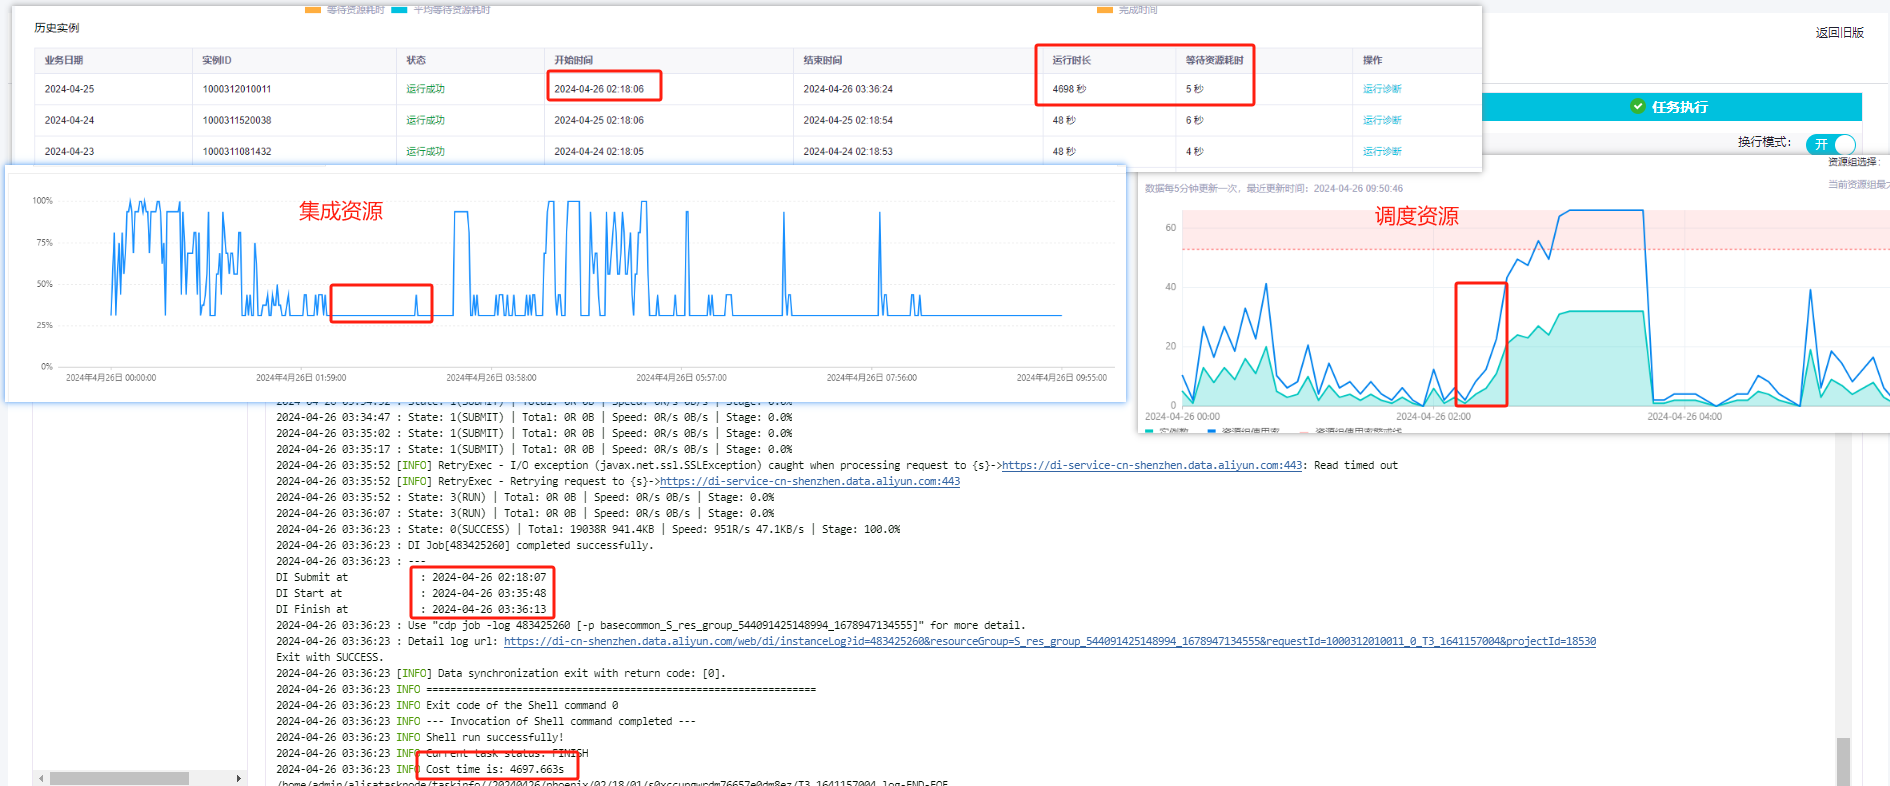Open the di-service-cn-shenzhen link on the Read timed out line
The image size is (1890, 786).
pyautogui.click(x=1152, y=465)
